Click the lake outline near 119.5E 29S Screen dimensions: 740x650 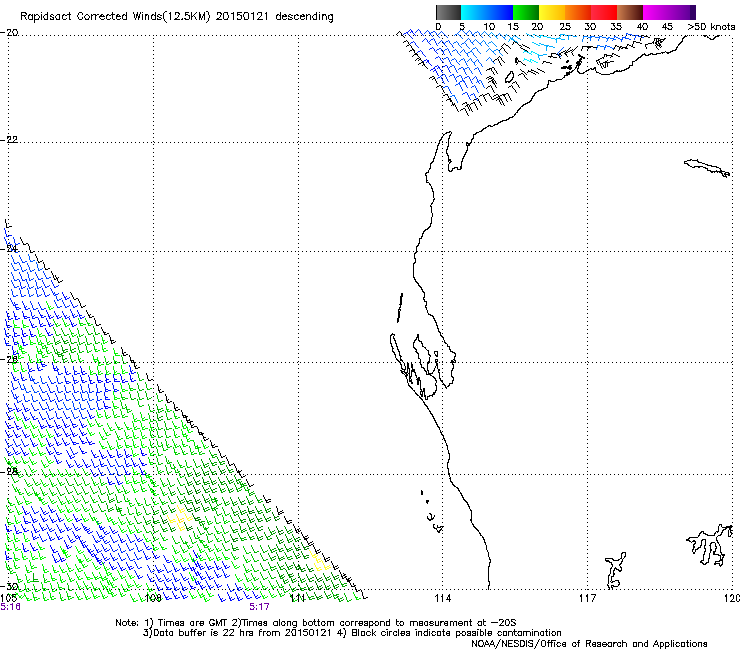pos(710,544)
